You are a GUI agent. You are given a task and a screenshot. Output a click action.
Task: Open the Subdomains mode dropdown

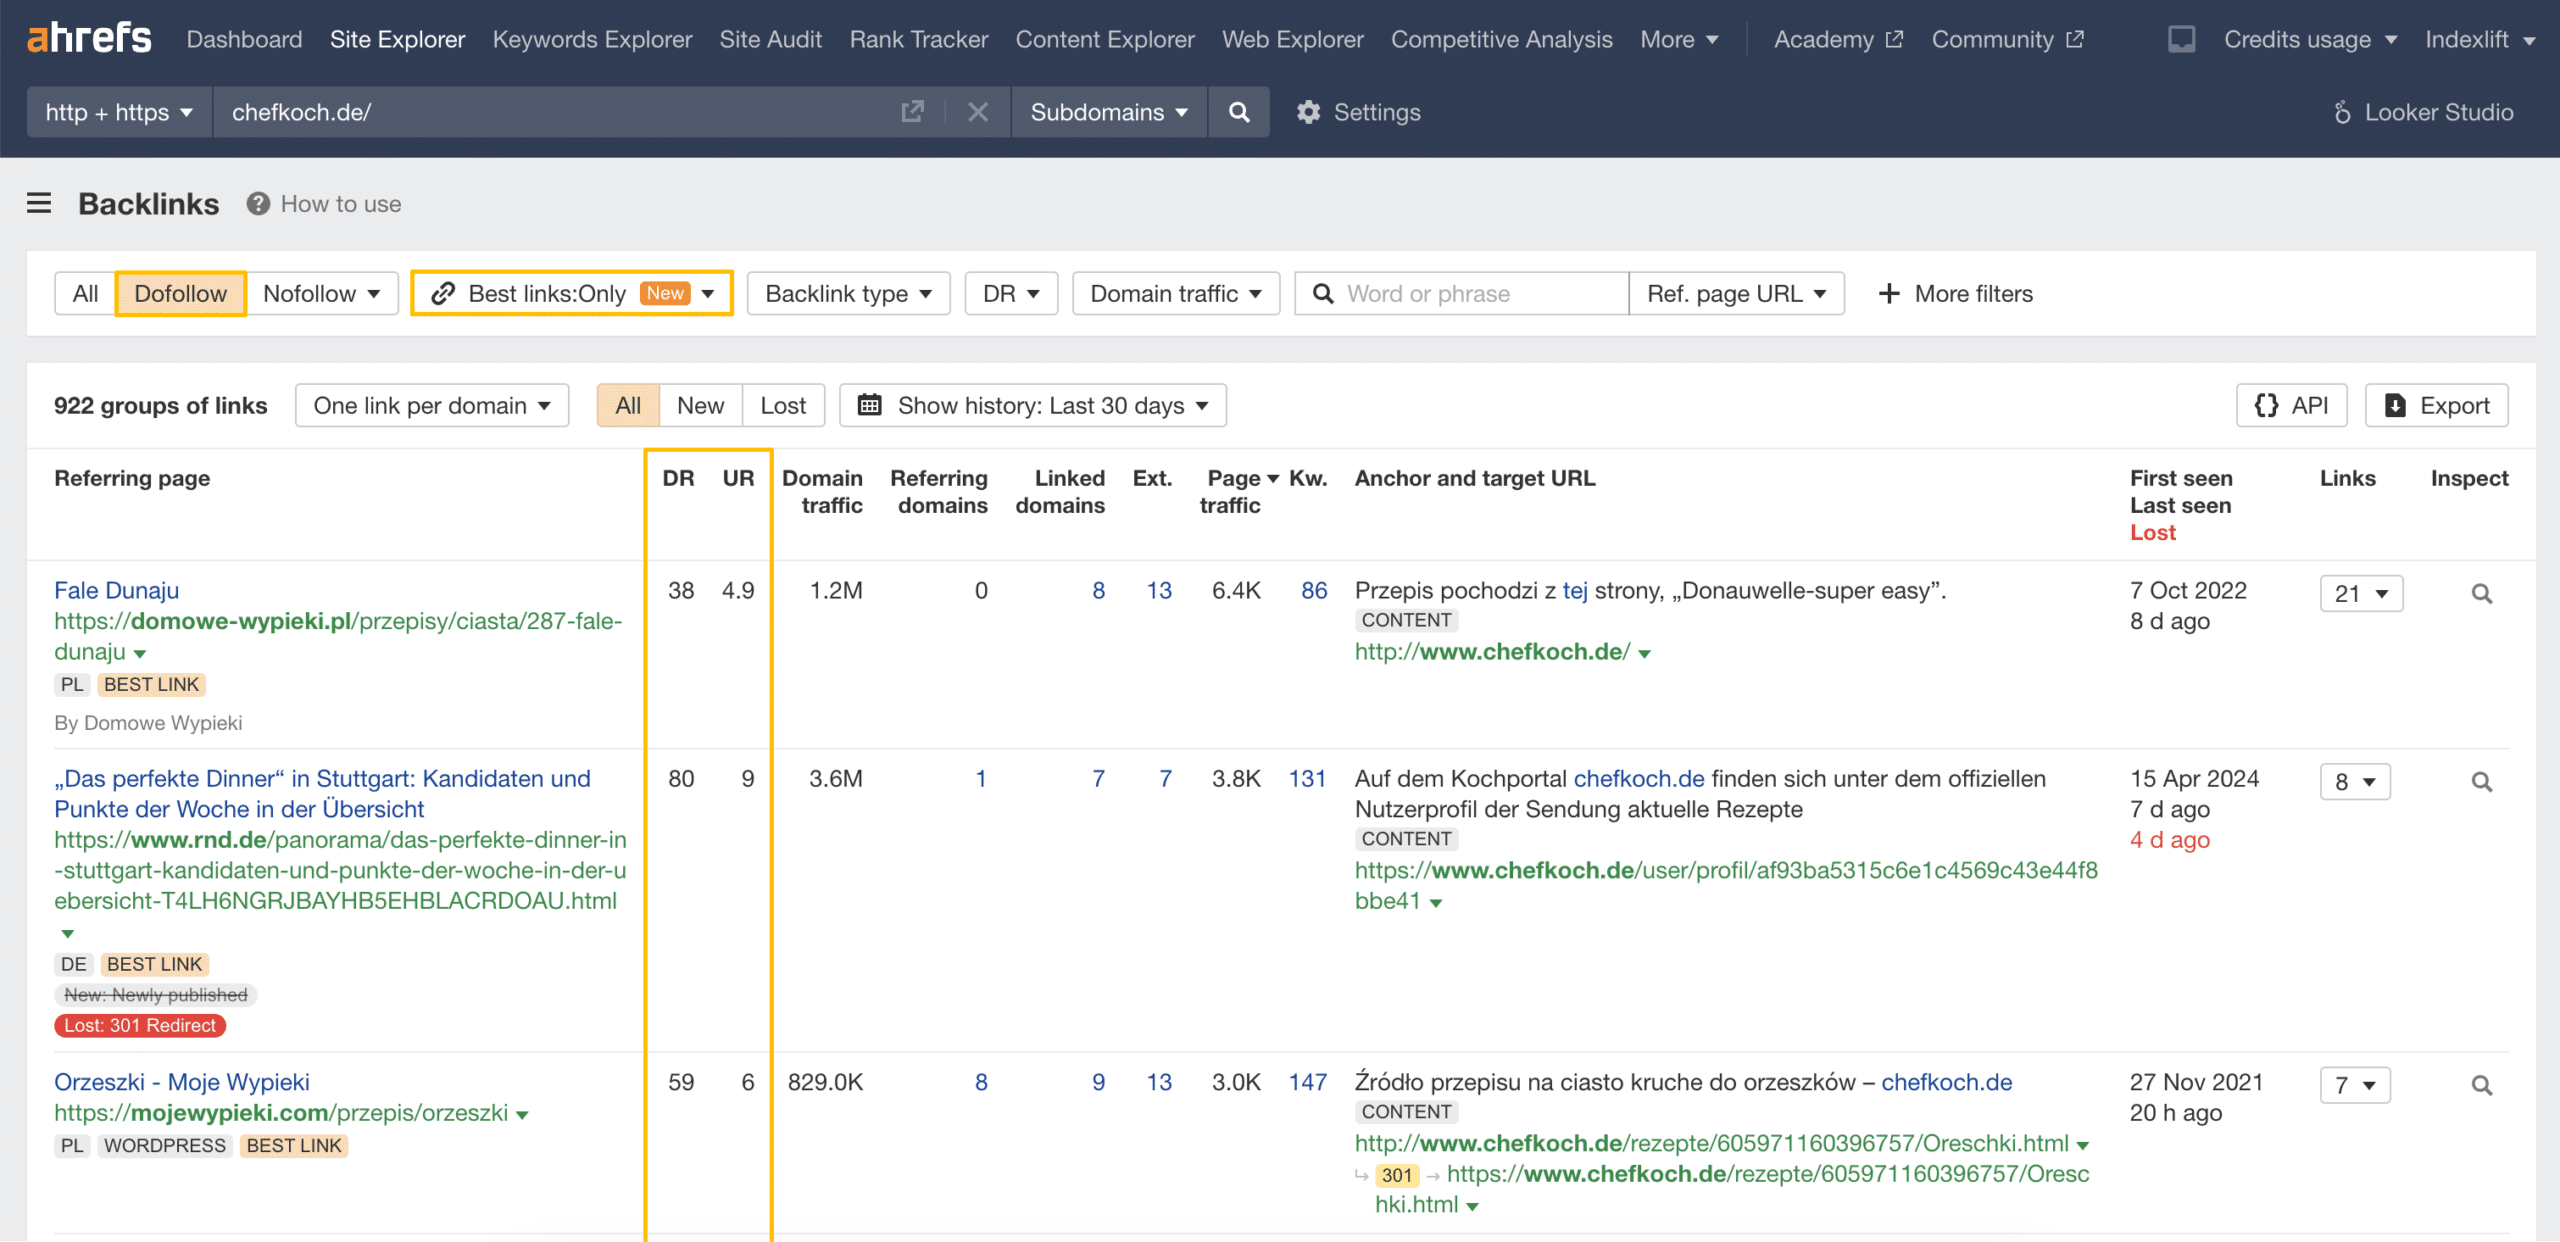point(1109,112)
